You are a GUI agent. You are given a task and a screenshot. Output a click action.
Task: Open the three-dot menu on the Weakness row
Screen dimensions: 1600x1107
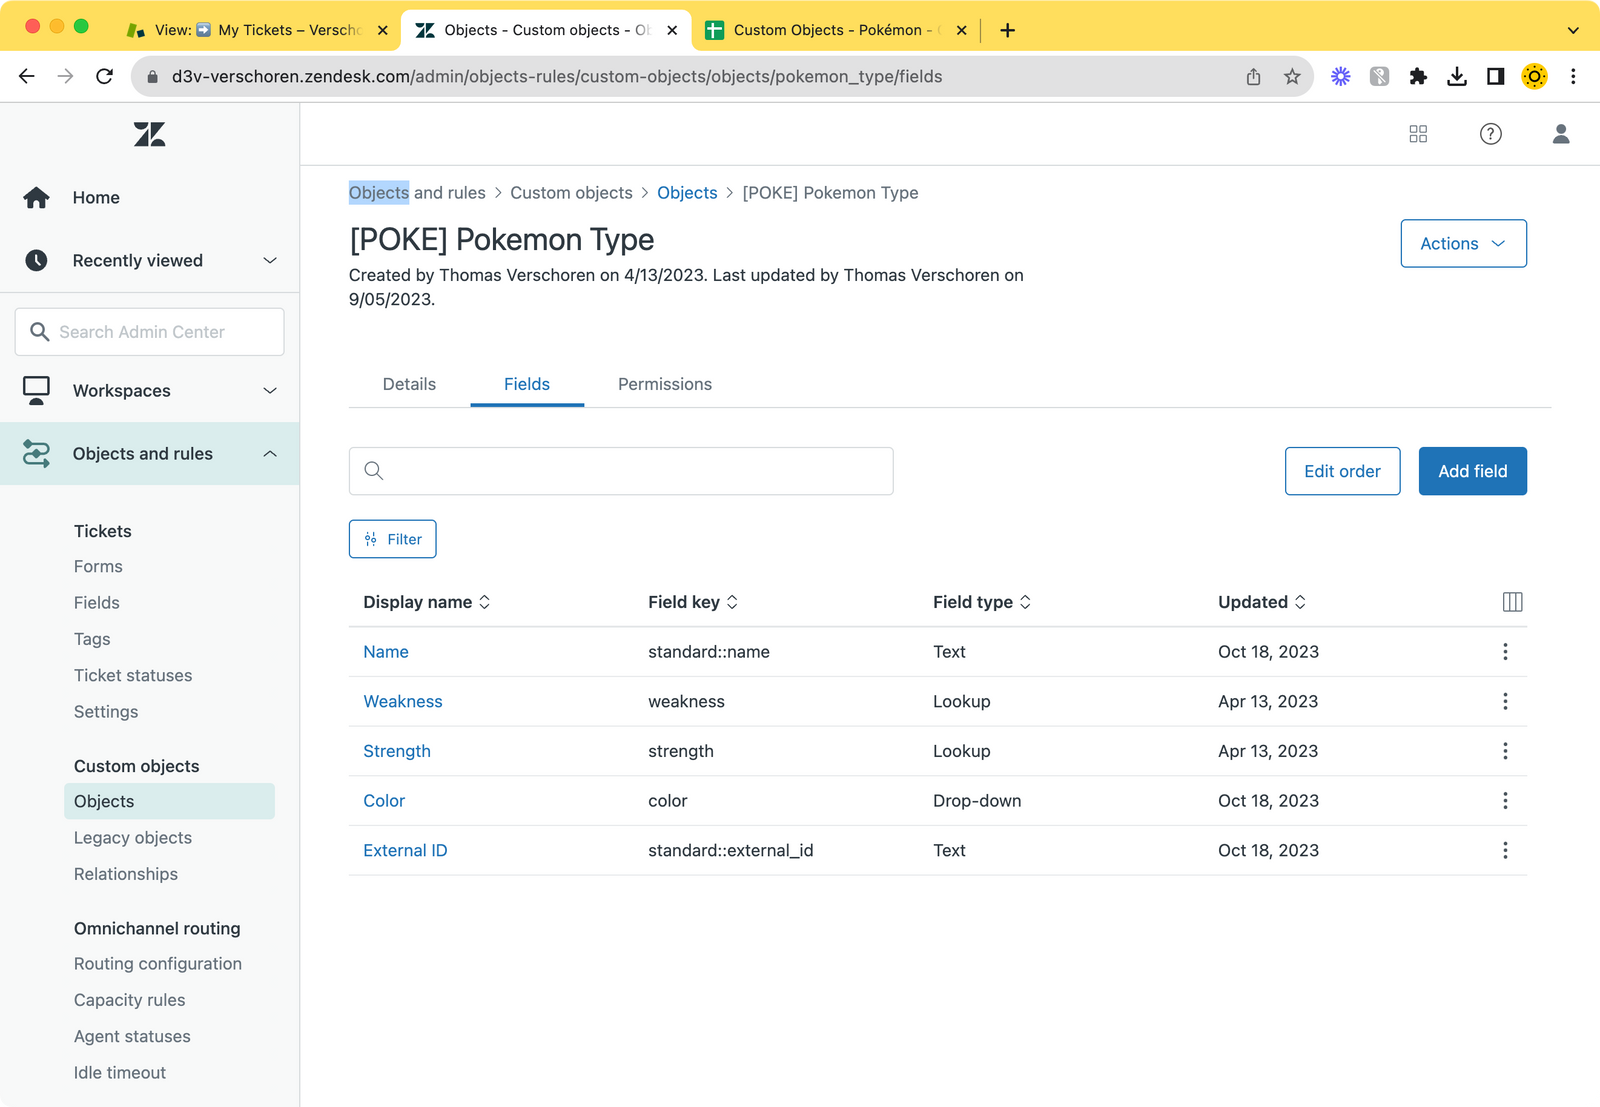[1505, 701]
